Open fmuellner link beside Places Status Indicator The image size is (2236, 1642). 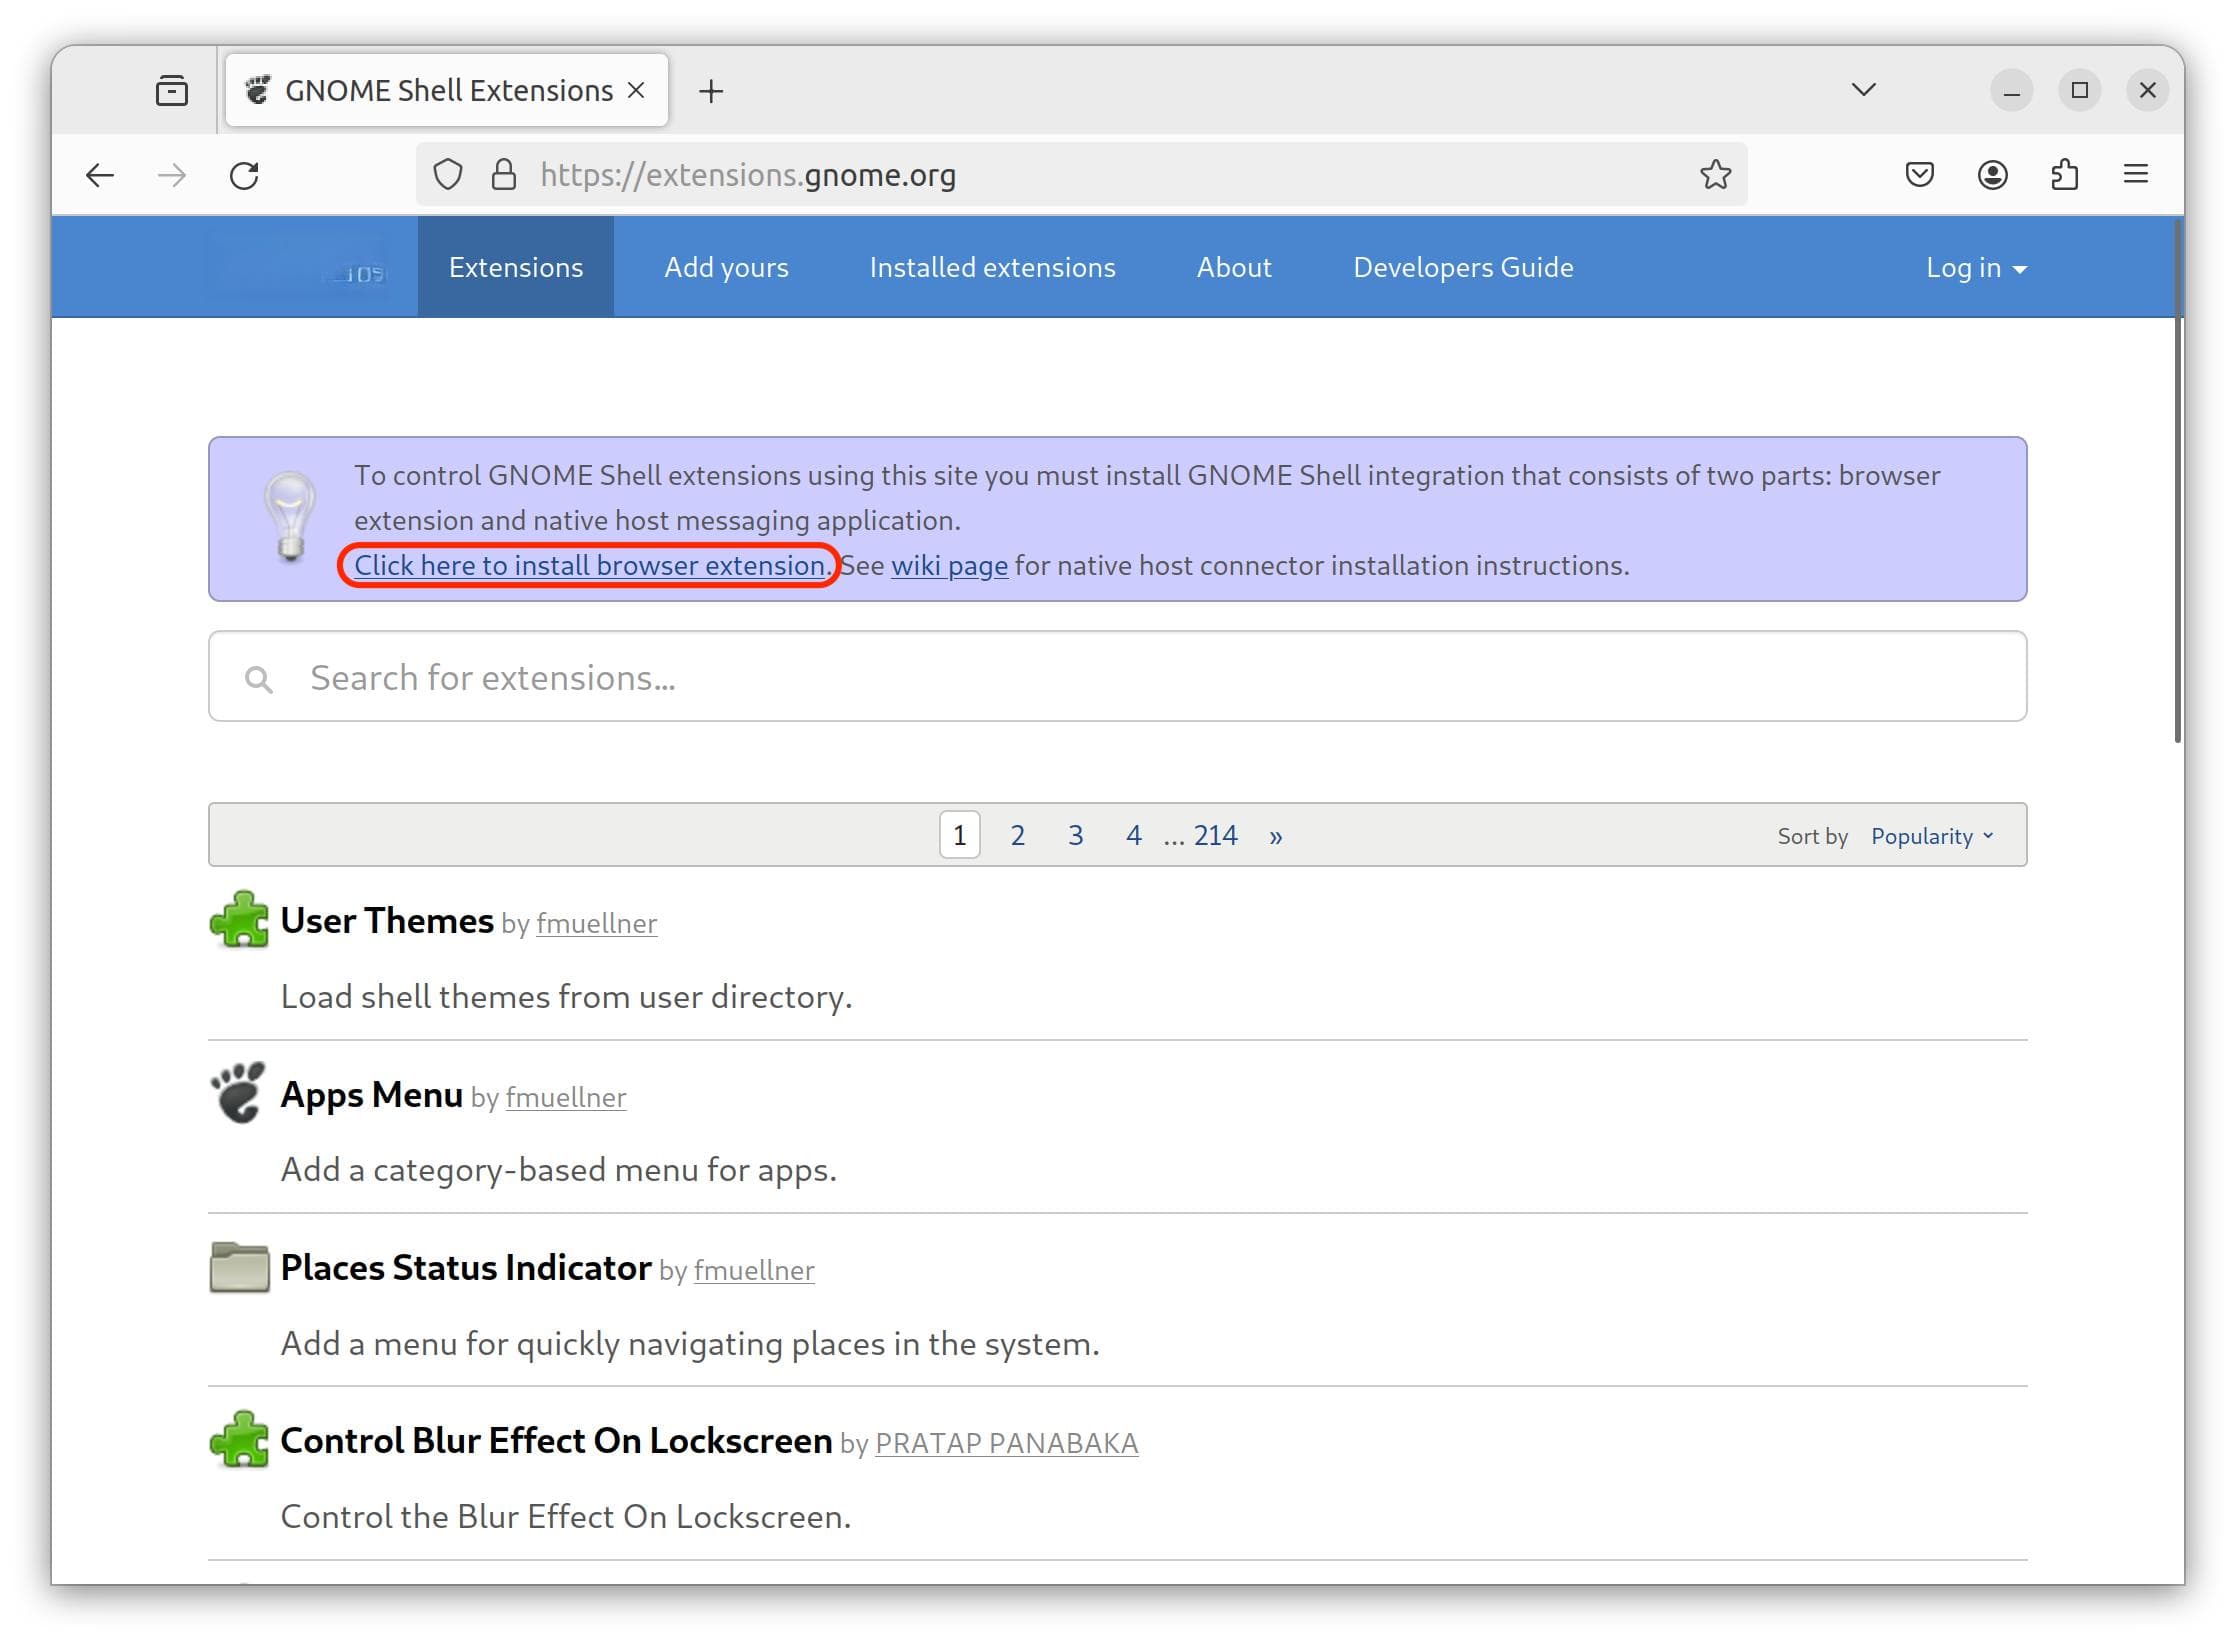pyautogui.click(x=754, y=1270)
